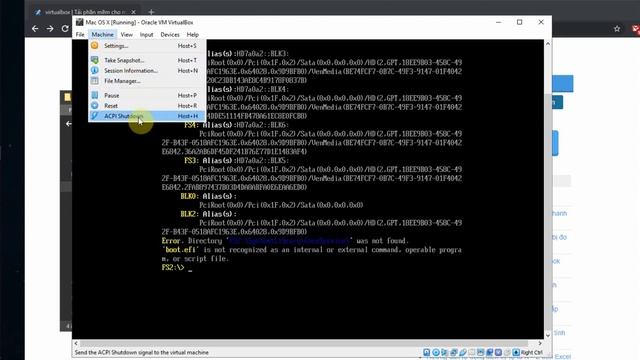The height and width of the screenshot is (360, 640).
Task: Click status bar hint 'Send the ACPI Shutdown signal'
Action: point(142,352)
